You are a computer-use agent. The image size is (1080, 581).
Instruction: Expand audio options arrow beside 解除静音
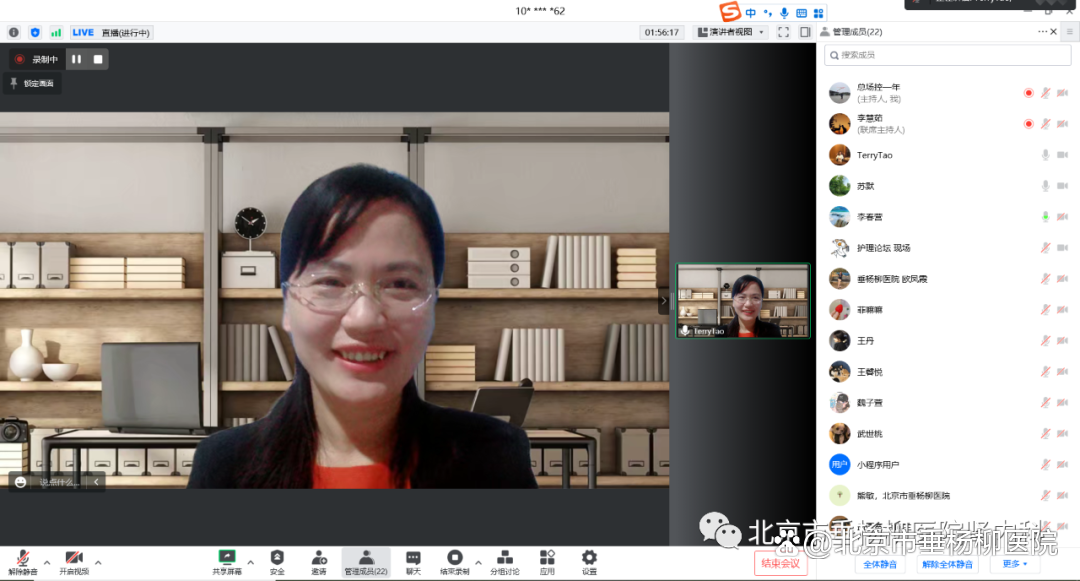click(x=46, y=562)
